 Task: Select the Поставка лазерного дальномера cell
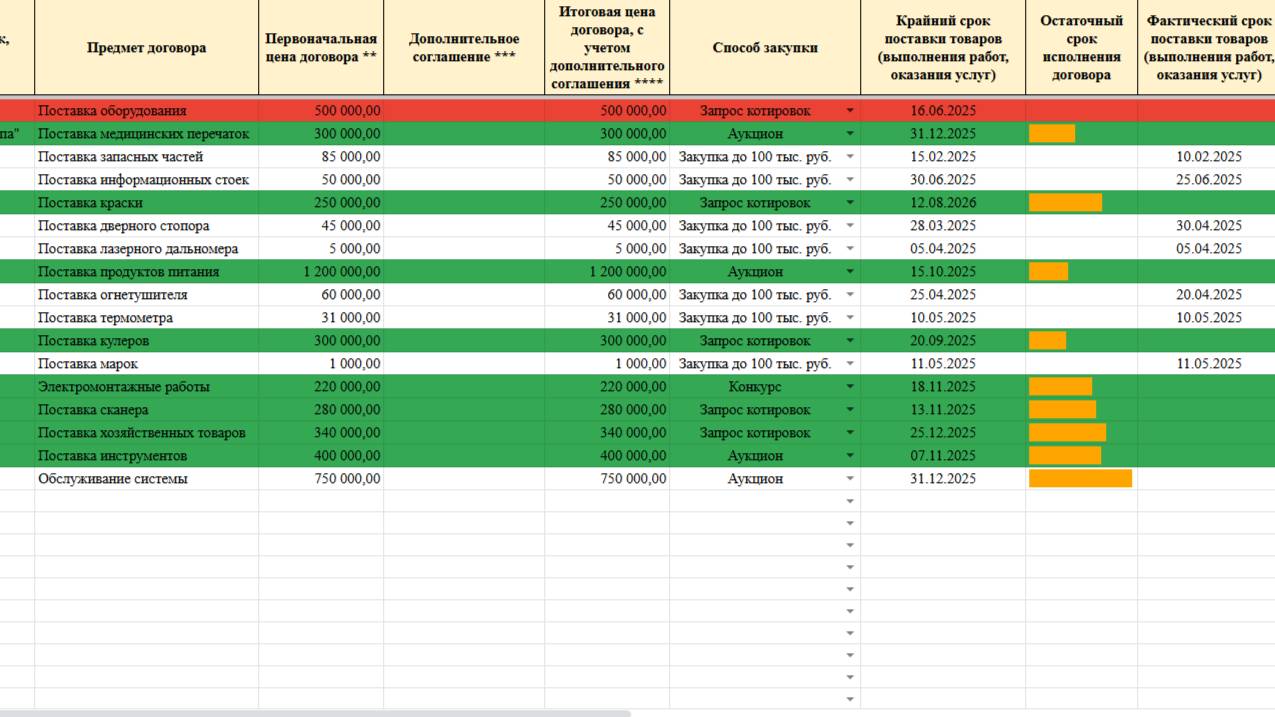point(147,249)
